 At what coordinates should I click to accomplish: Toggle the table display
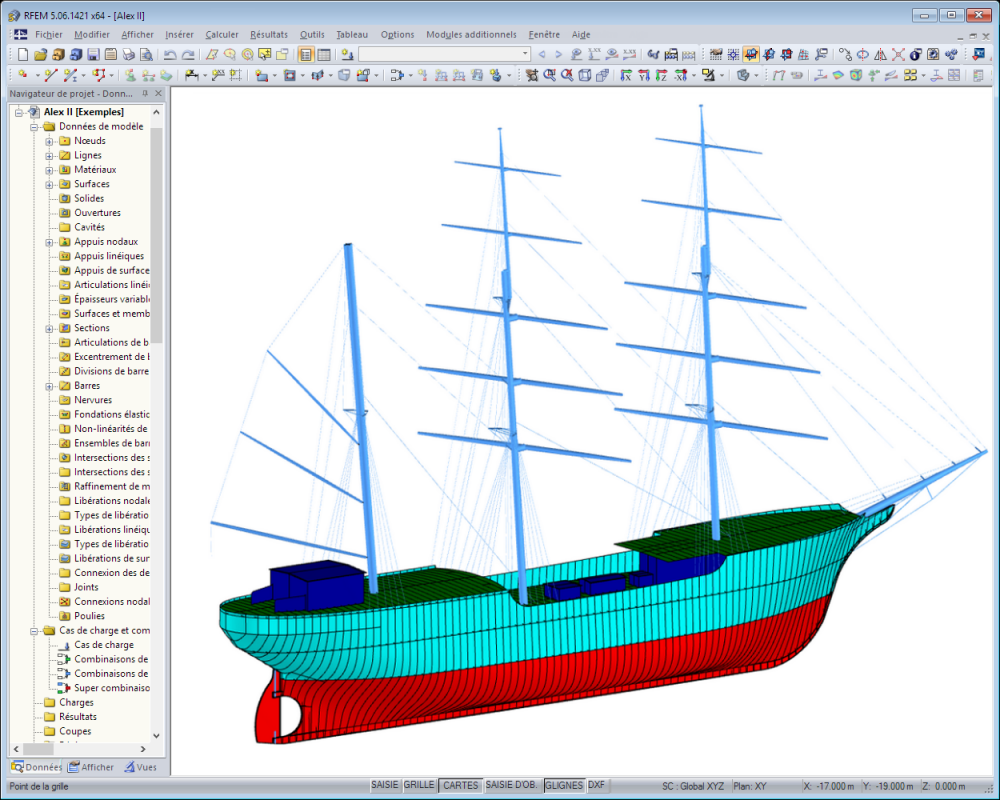click(x=324, y=55)
